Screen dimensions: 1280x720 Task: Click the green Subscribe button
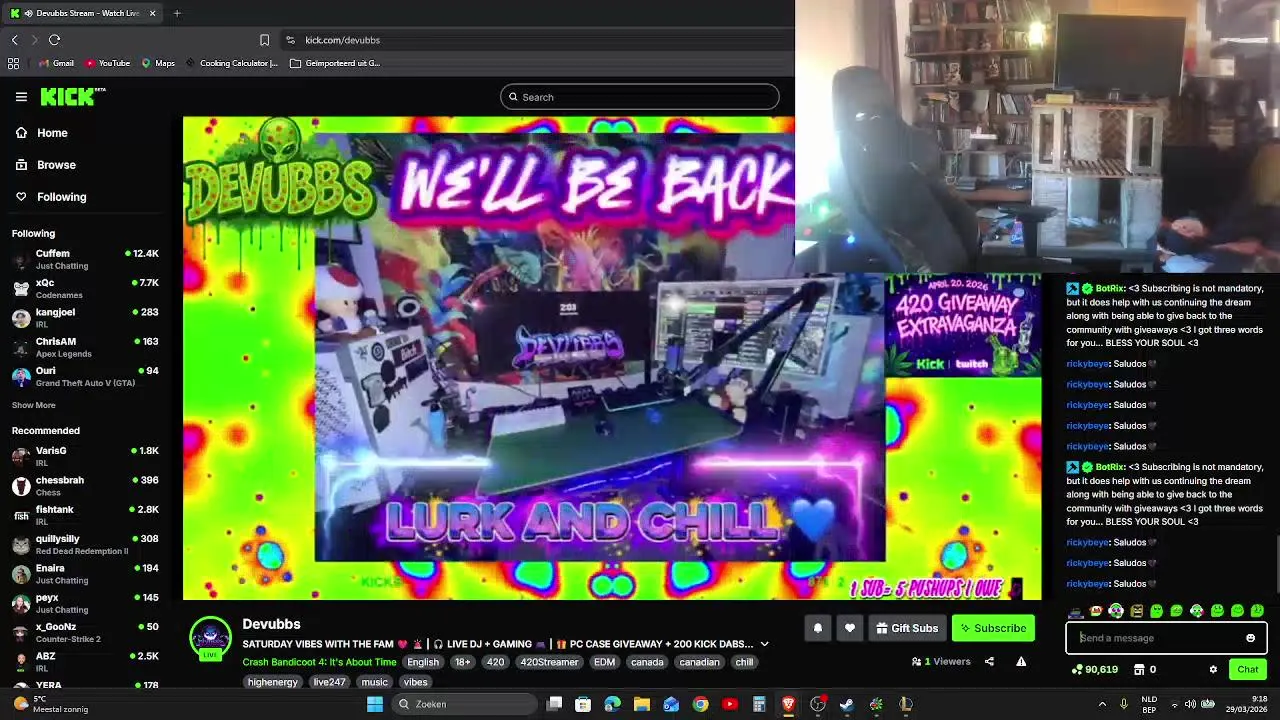click(993, 628)
